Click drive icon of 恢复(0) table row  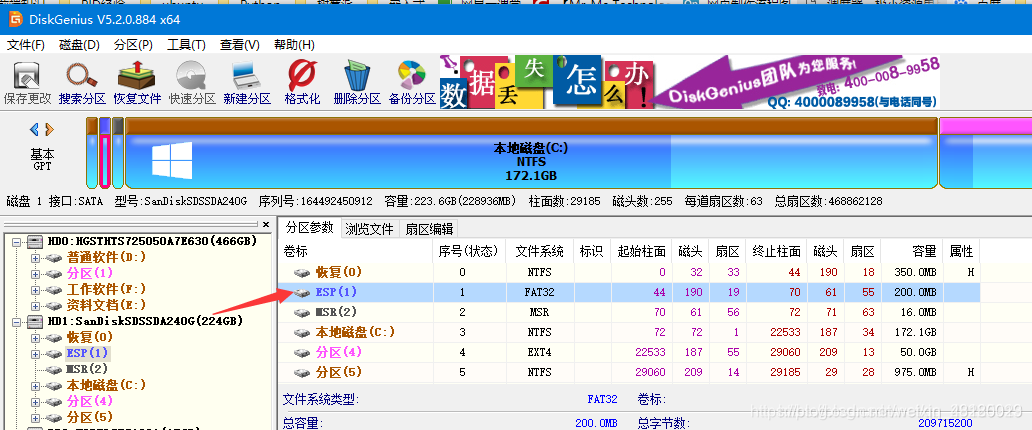[301, 273]
